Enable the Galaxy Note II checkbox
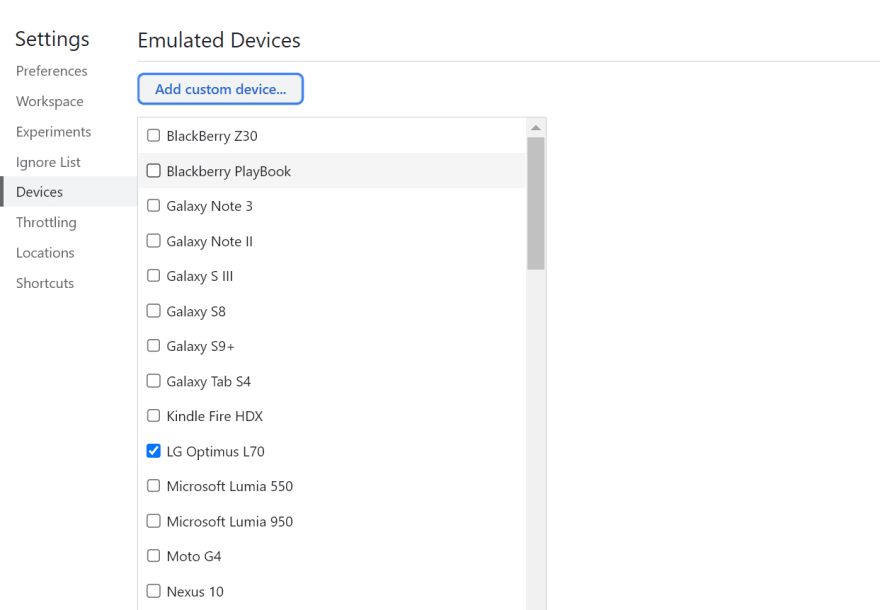 153,241
